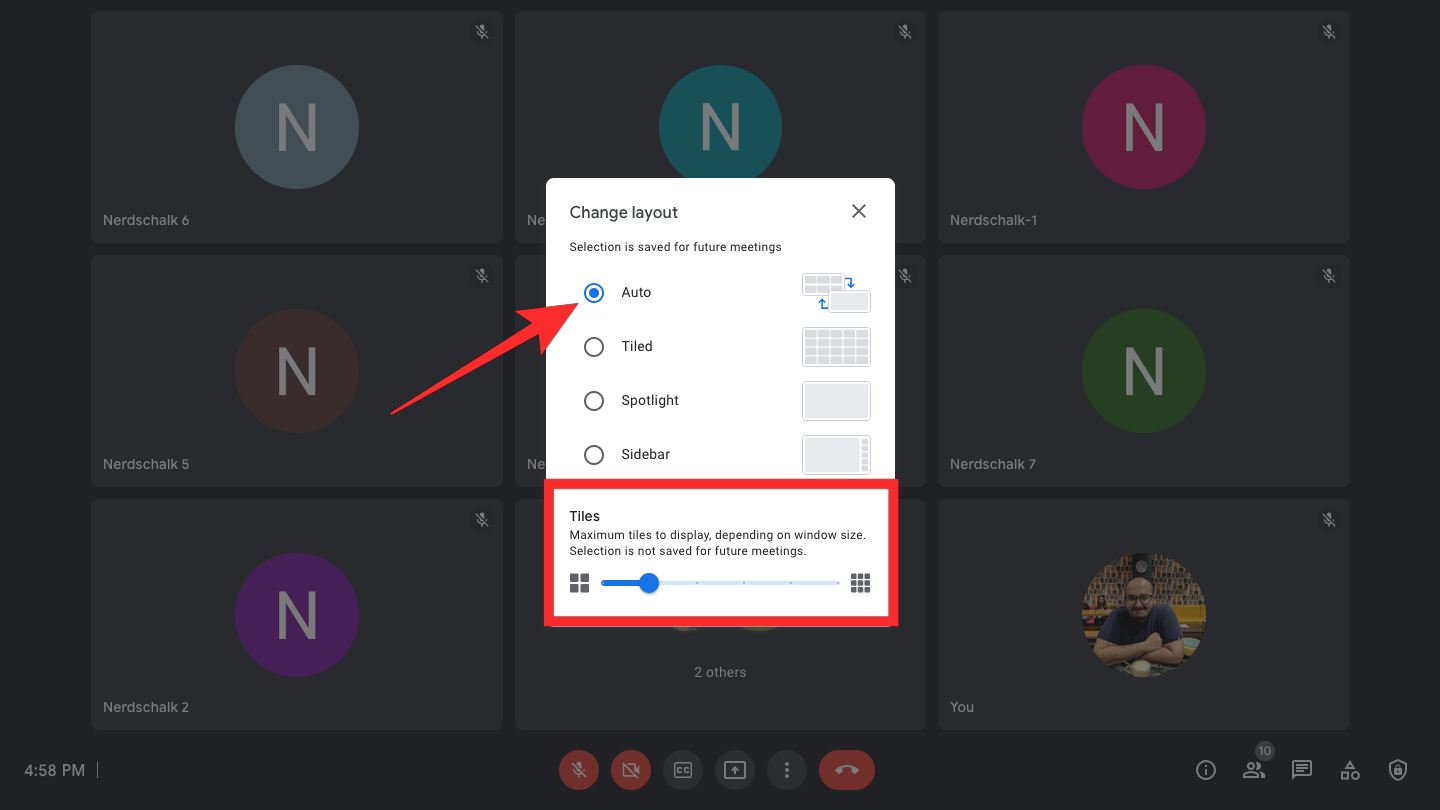Present your screen now
The width and height of the screenshot is (1440, 810).
pyautogui.click(x=734, y=770)
